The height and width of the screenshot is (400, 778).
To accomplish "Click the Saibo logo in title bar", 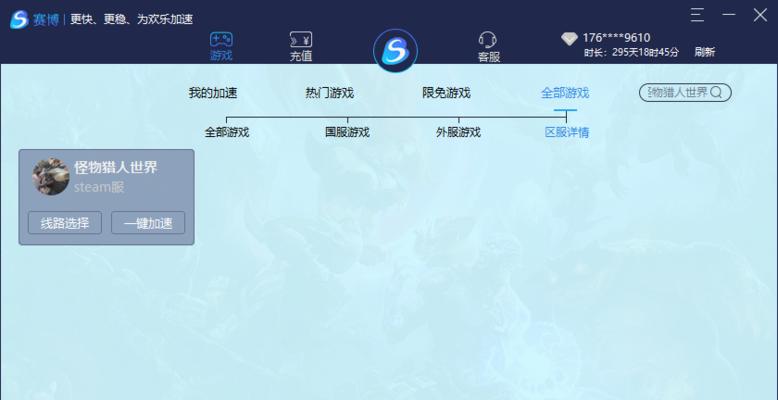I will click(x=19, y=19).
